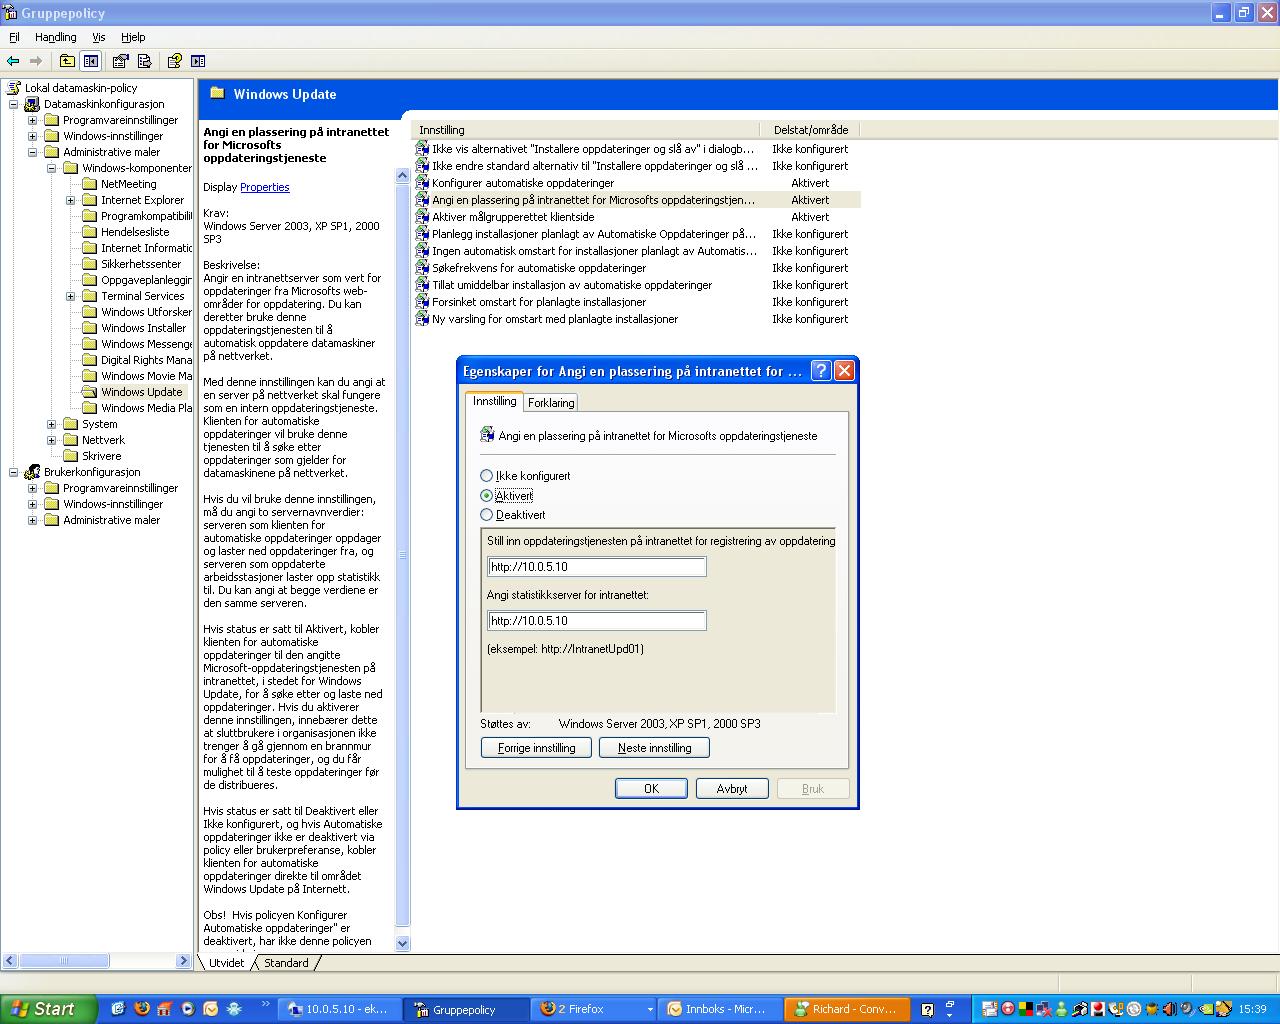Click the Forrige innstilling button

tap(536, 748)
